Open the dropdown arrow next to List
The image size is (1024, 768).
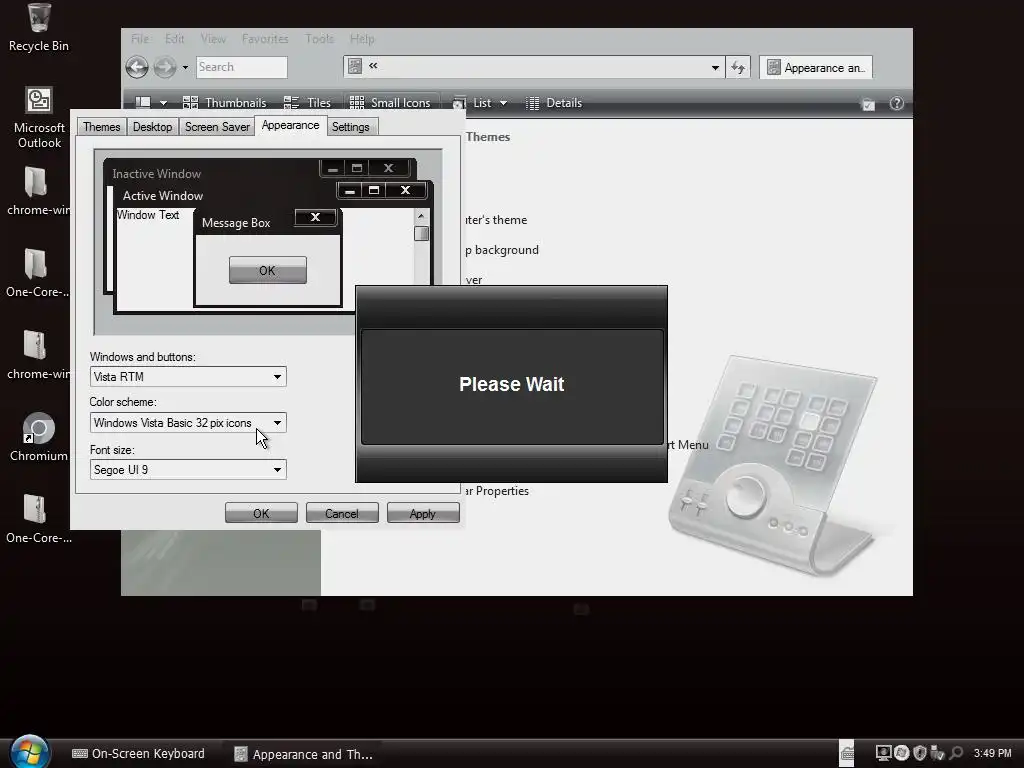pos(504,103)
